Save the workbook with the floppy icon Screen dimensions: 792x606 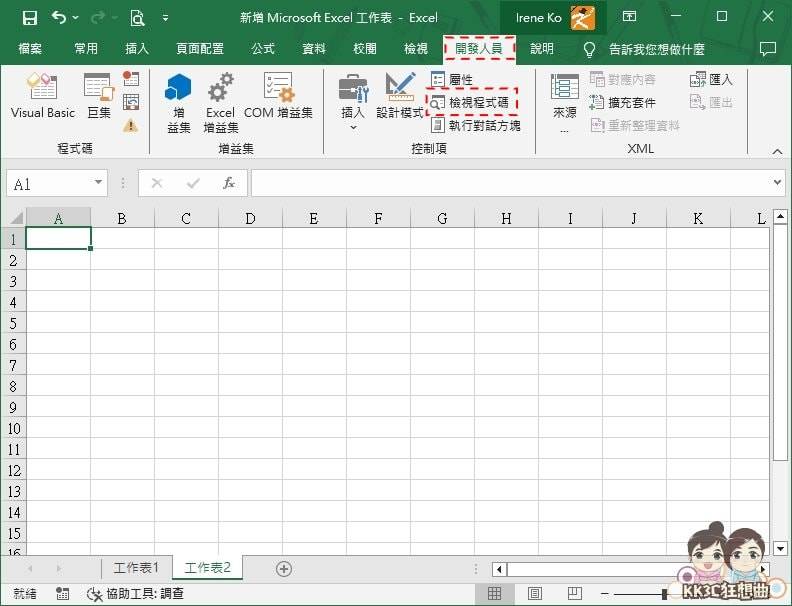tap(30, 18)
